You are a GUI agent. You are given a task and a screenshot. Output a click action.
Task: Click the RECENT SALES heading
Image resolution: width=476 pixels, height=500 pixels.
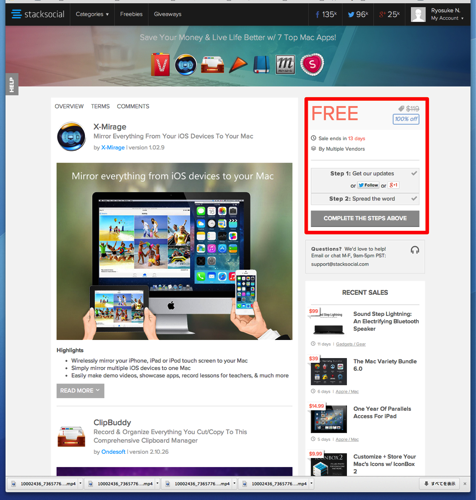coord(365,292)
